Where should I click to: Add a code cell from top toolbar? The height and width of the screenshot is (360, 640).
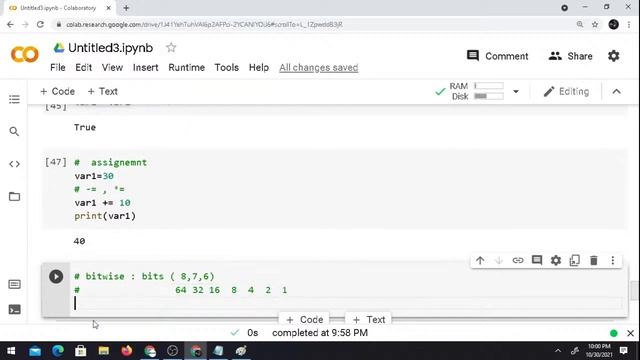57,91
